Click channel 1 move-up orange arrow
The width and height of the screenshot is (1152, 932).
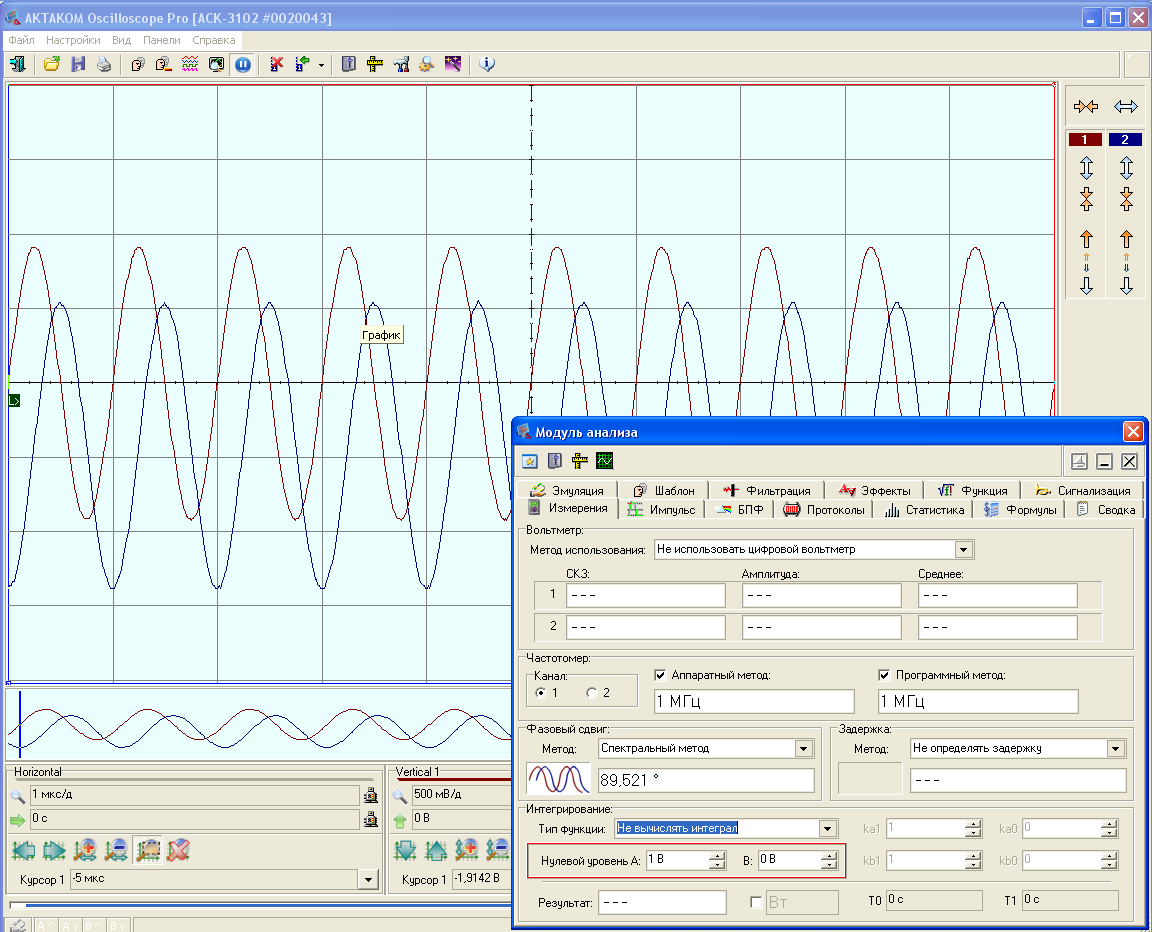pos(1086,239)
